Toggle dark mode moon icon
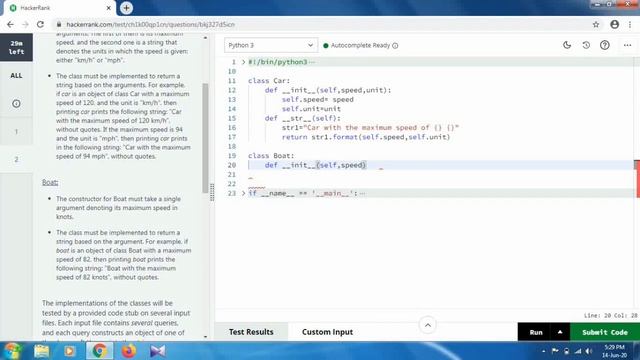The width and height of the screenshot is (640, 360). tap(567, 45)
